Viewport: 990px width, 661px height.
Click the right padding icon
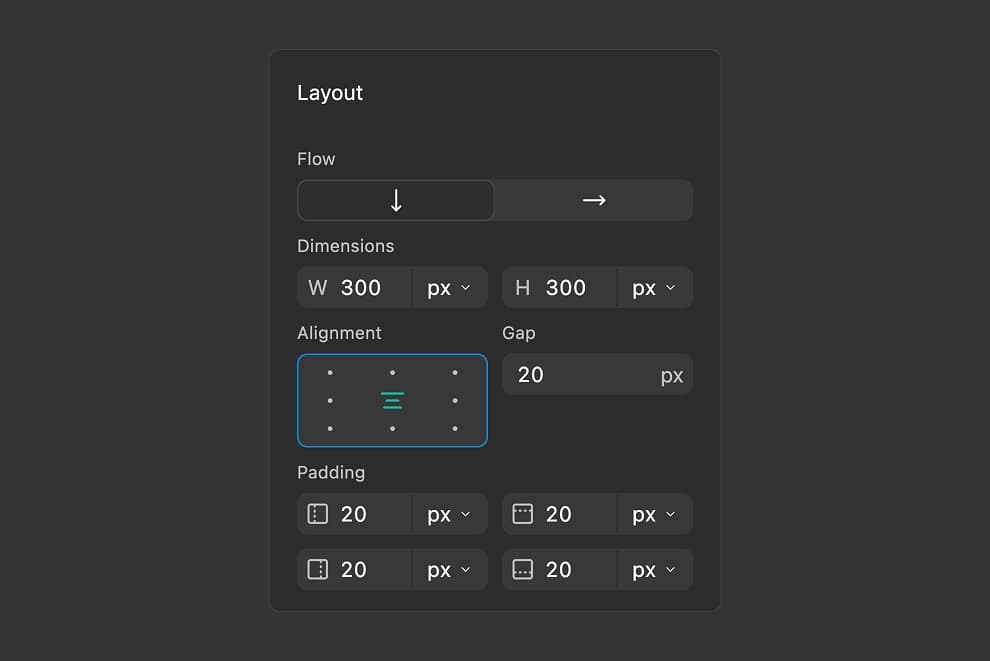[320, 570]
